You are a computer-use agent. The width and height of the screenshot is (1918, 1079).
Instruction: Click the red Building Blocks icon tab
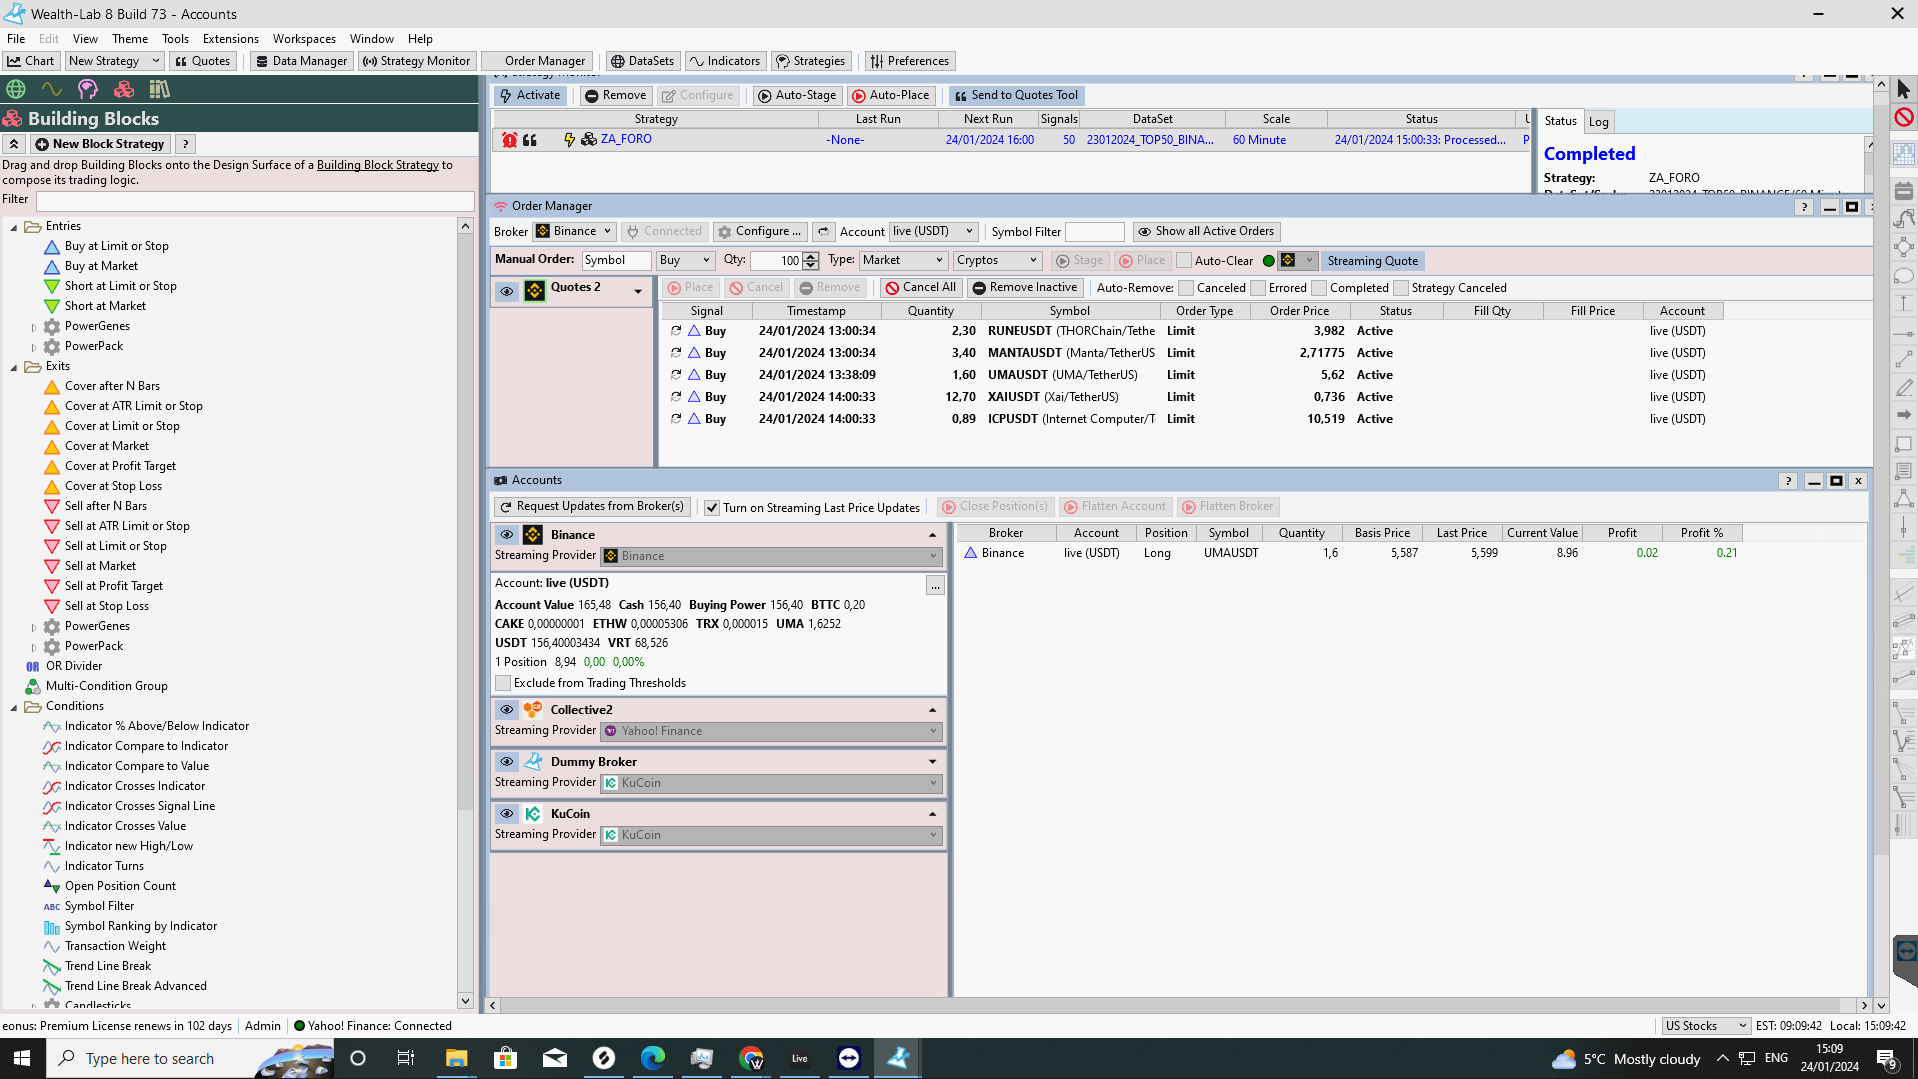124,89
